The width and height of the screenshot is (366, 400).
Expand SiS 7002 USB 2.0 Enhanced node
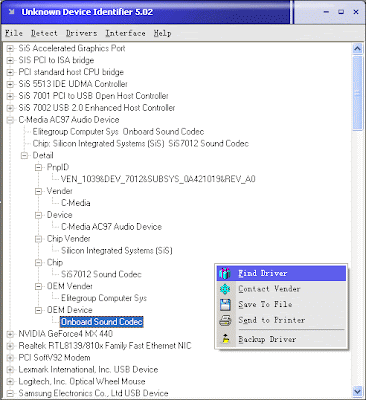(10, 108)
